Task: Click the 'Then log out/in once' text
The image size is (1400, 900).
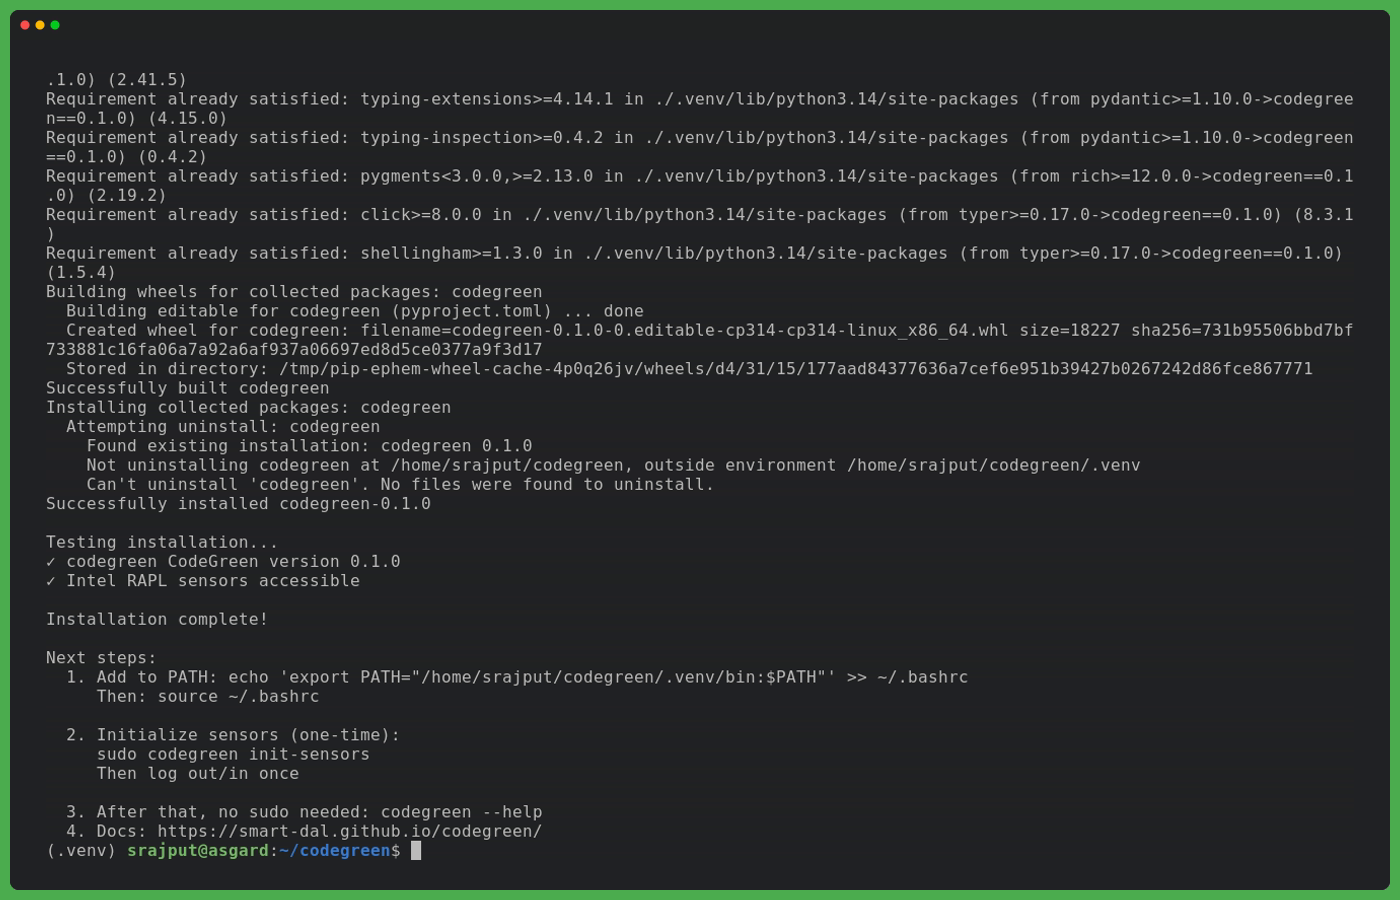Action: pos(198,773)
